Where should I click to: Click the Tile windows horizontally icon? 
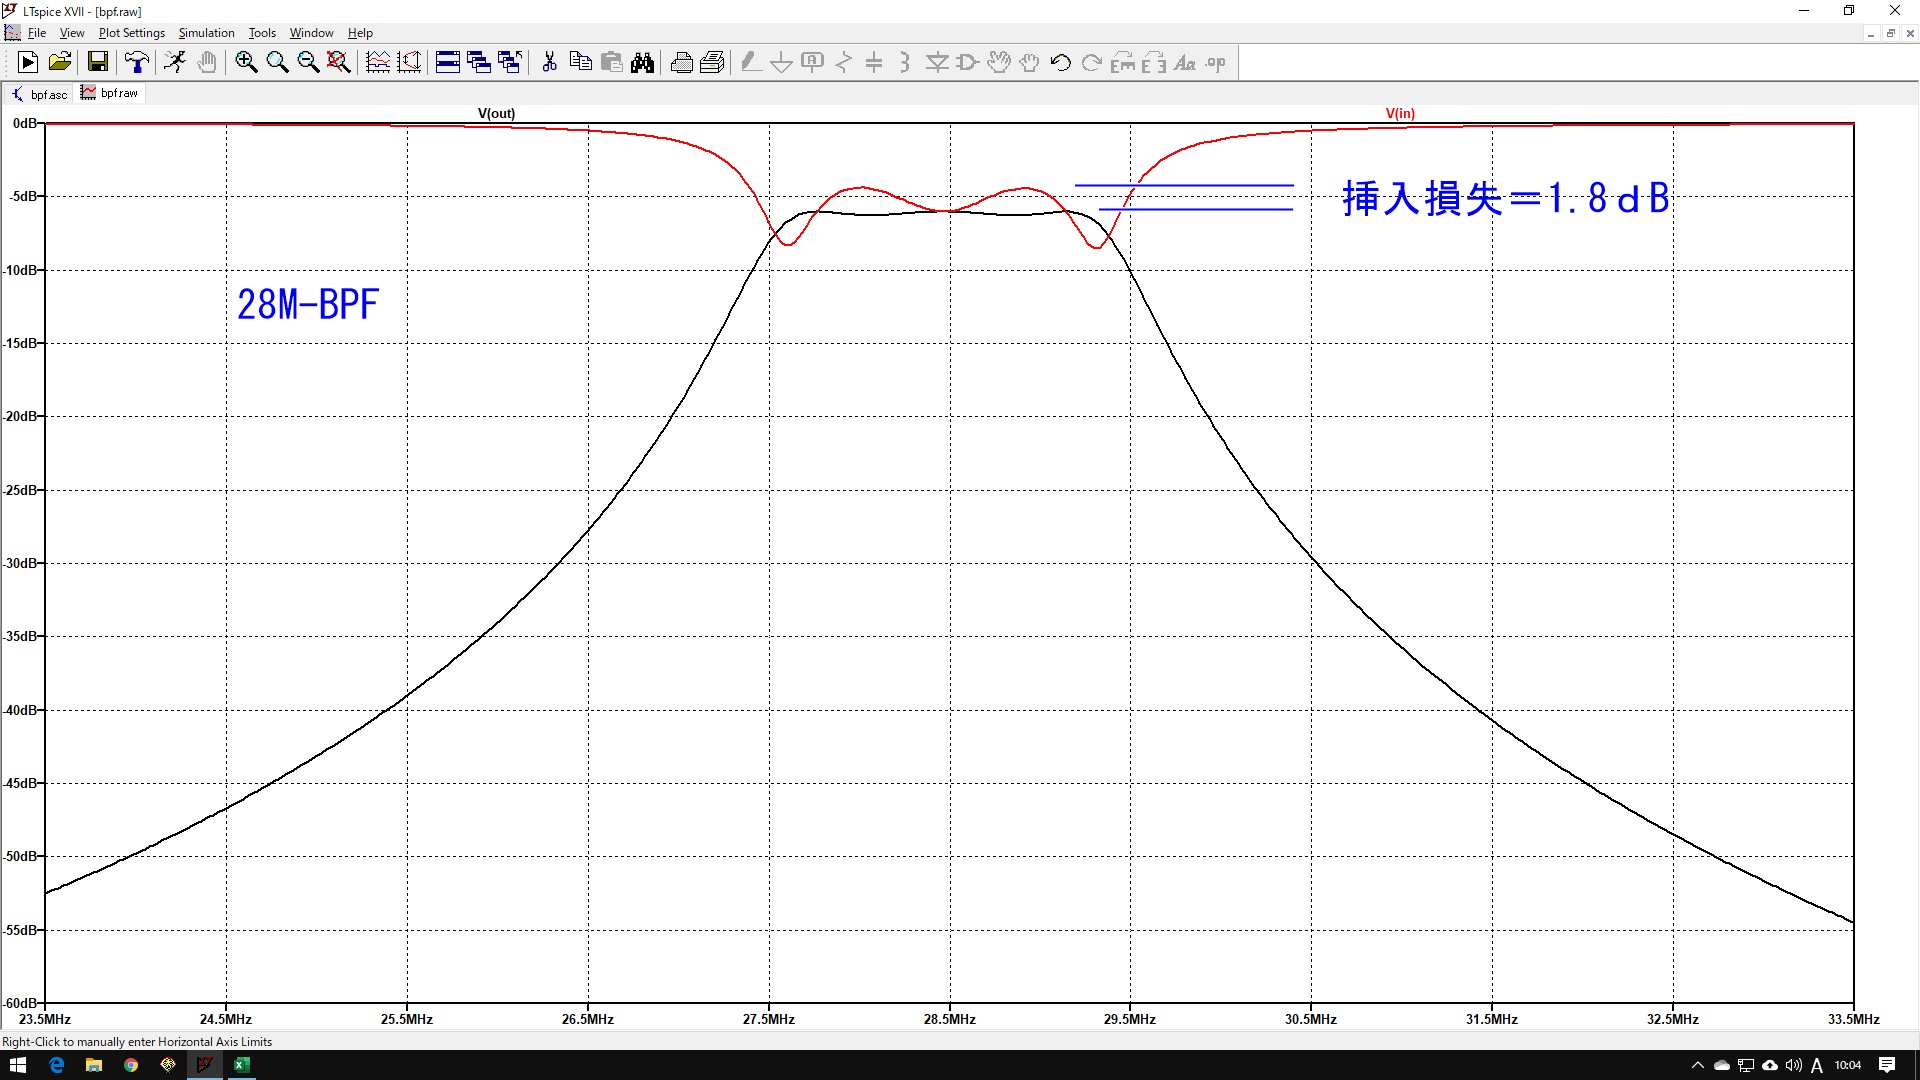(x=448, y=63)
